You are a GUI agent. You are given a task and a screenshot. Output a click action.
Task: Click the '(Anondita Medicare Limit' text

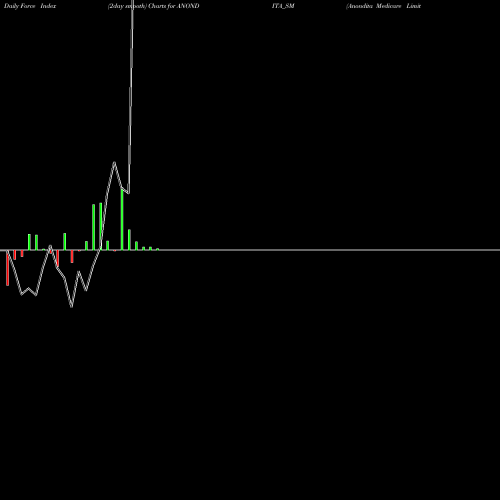click(x=383, y=6)
